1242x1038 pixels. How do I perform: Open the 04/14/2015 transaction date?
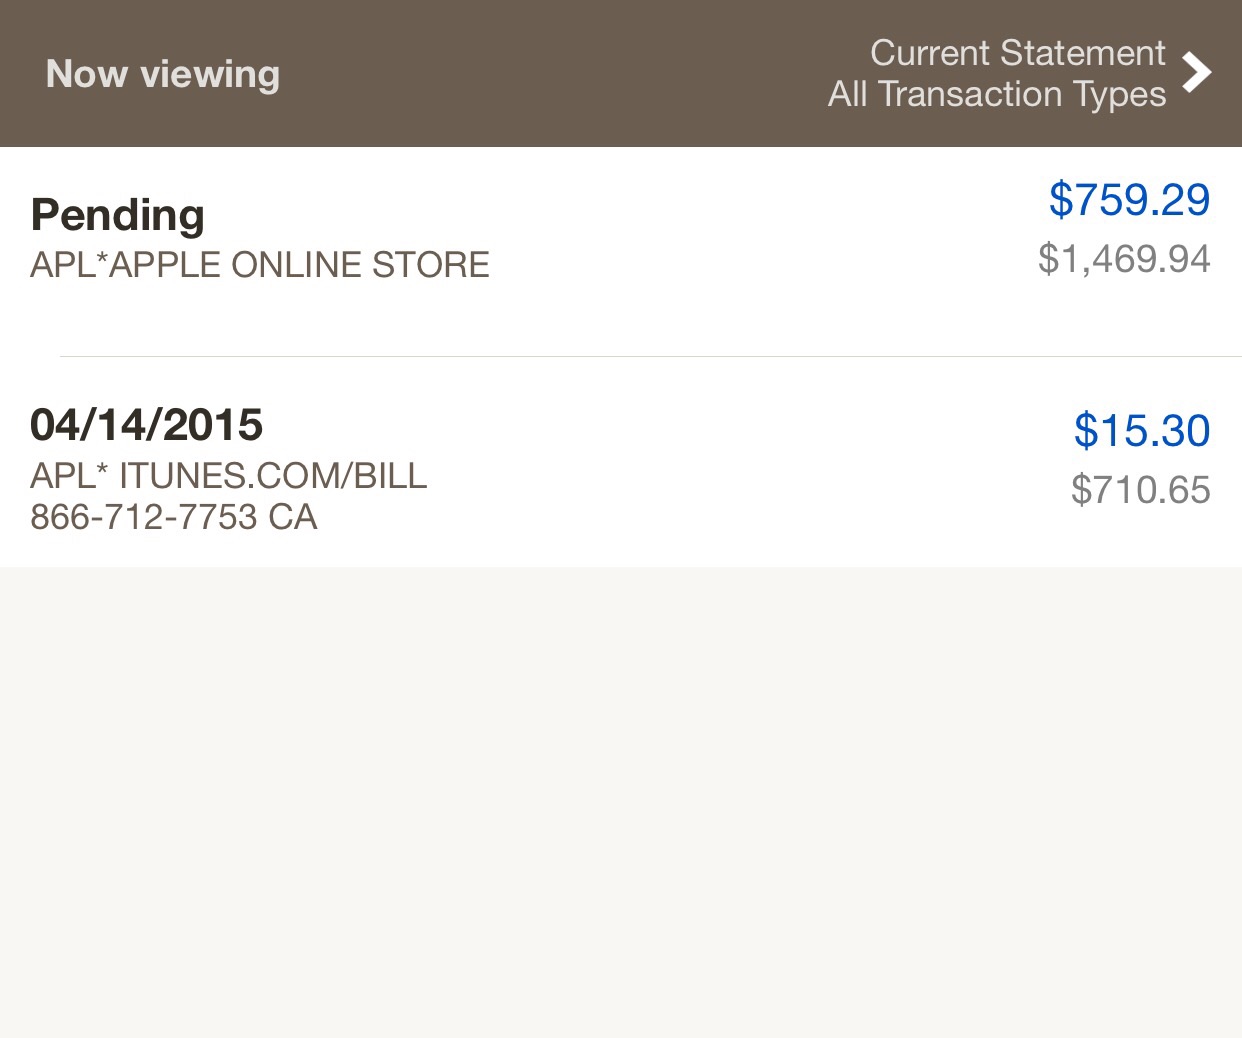point(147,425)
